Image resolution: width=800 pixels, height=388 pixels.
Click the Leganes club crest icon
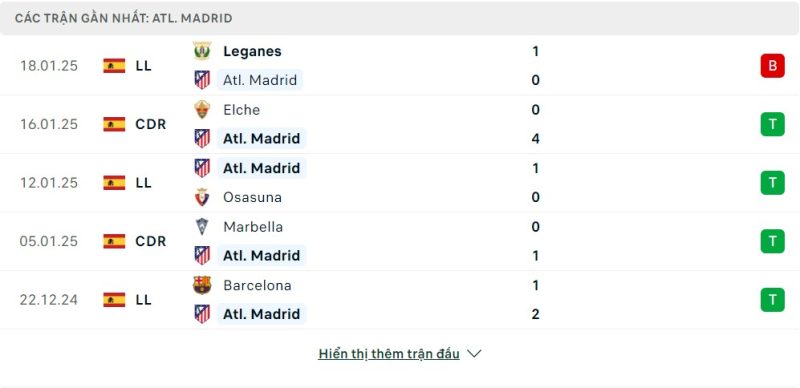coord(202,51)
